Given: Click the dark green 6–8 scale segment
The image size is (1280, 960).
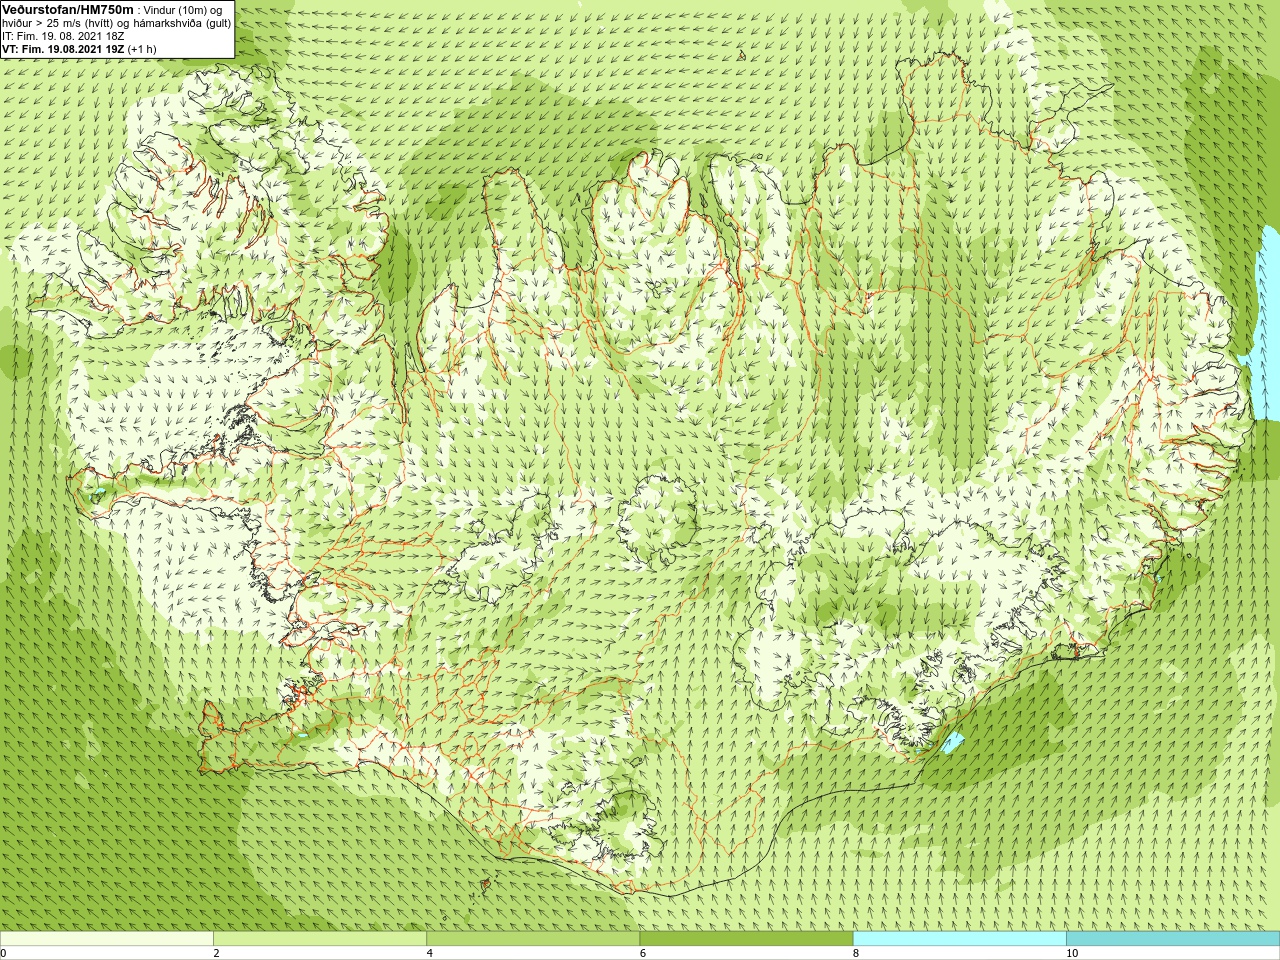Looking at the screenshot, I should (746, 939).
